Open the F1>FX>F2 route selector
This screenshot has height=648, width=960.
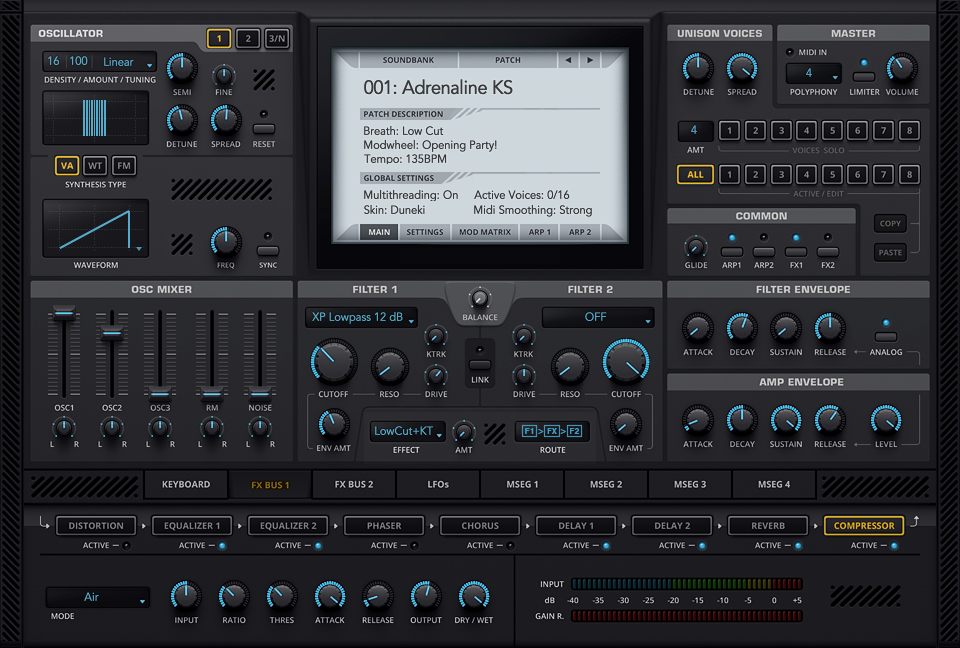[552, 431]
